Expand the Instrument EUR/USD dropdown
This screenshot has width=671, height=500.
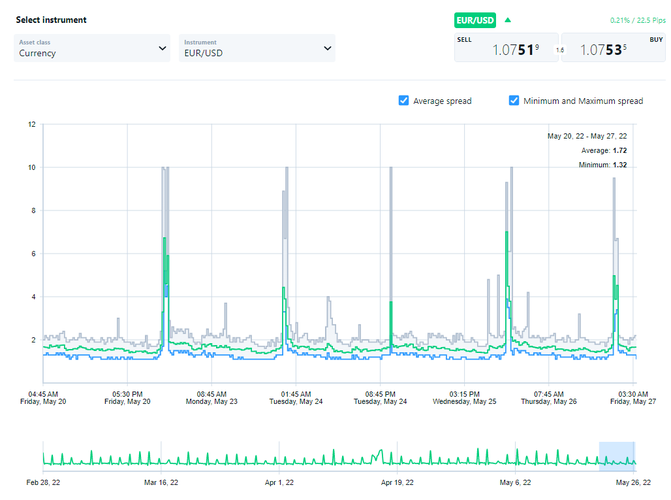tap(256, 48)
